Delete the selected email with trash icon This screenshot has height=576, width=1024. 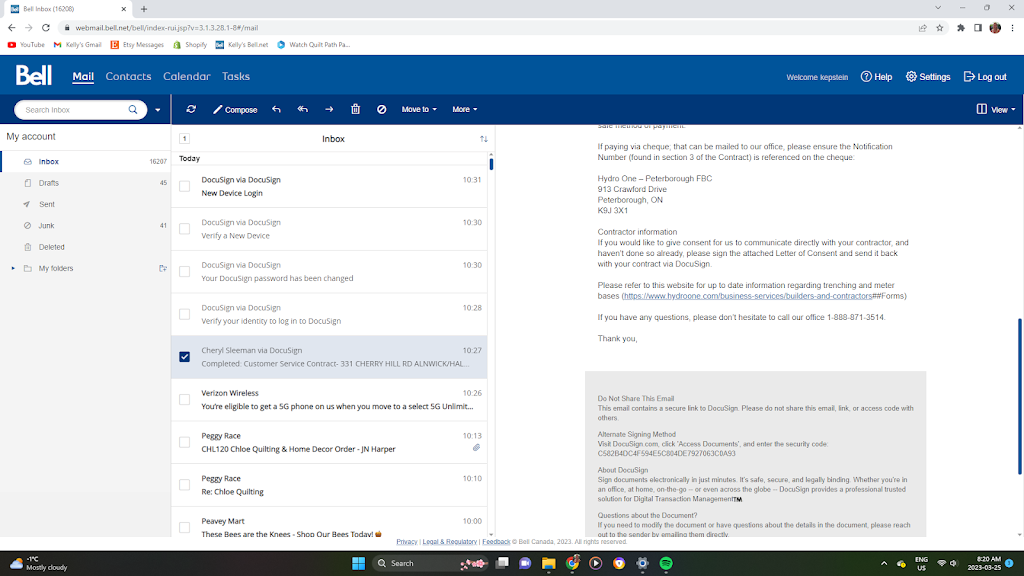point(355,109)
